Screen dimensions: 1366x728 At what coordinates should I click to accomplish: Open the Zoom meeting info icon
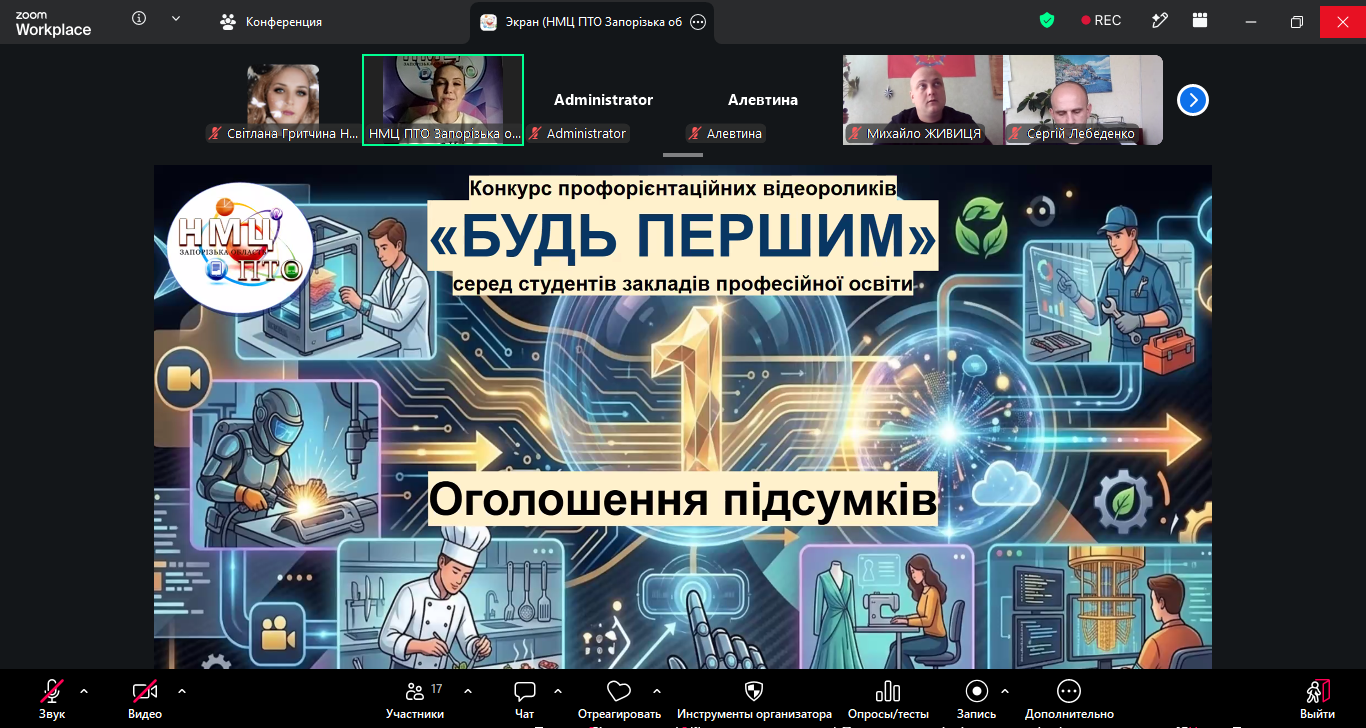(139, 19)
